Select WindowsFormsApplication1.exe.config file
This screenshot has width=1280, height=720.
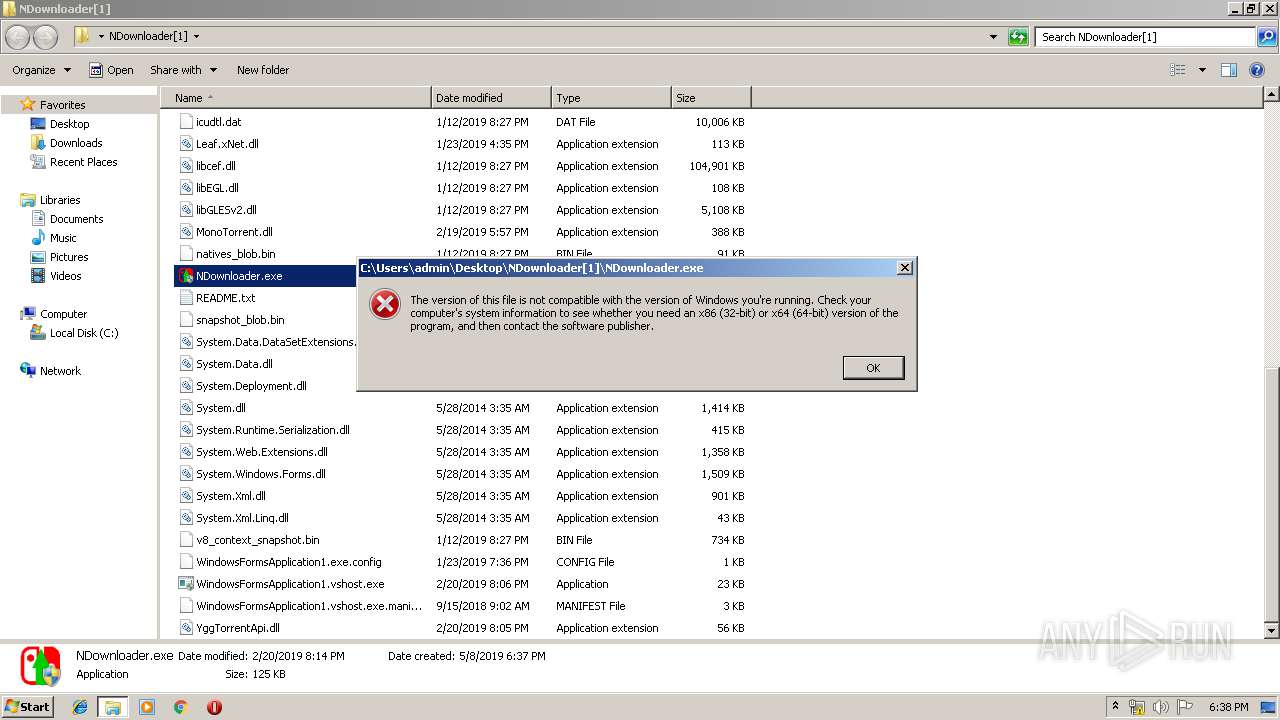288,562
